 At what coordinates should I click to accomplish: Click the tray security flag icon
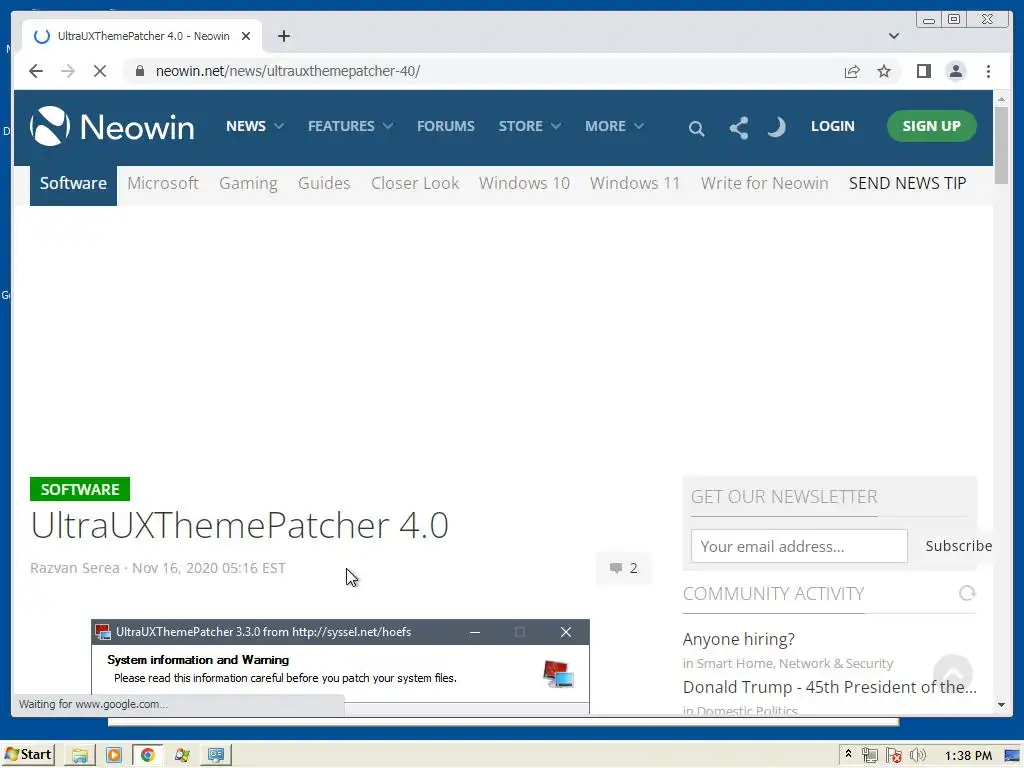pos(893,756)
